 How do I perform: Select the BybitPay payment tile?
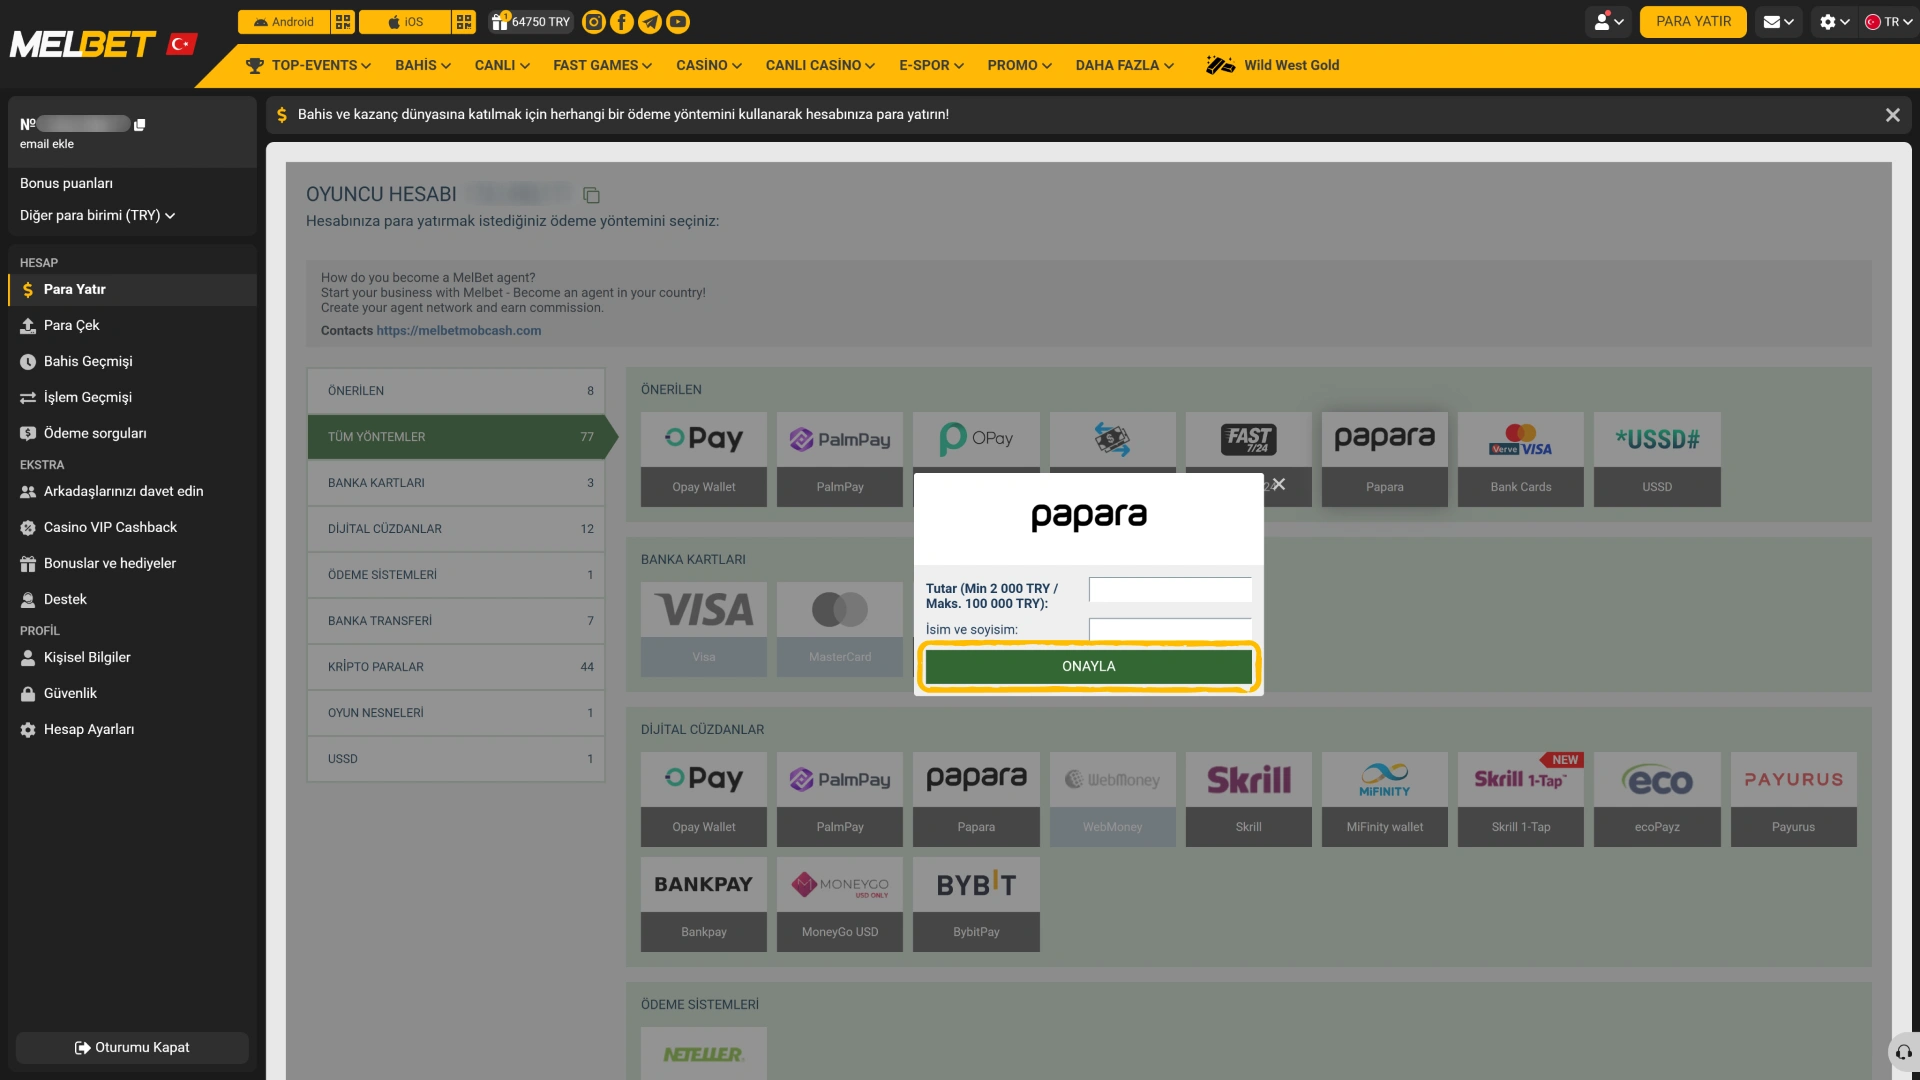[976, 905]
